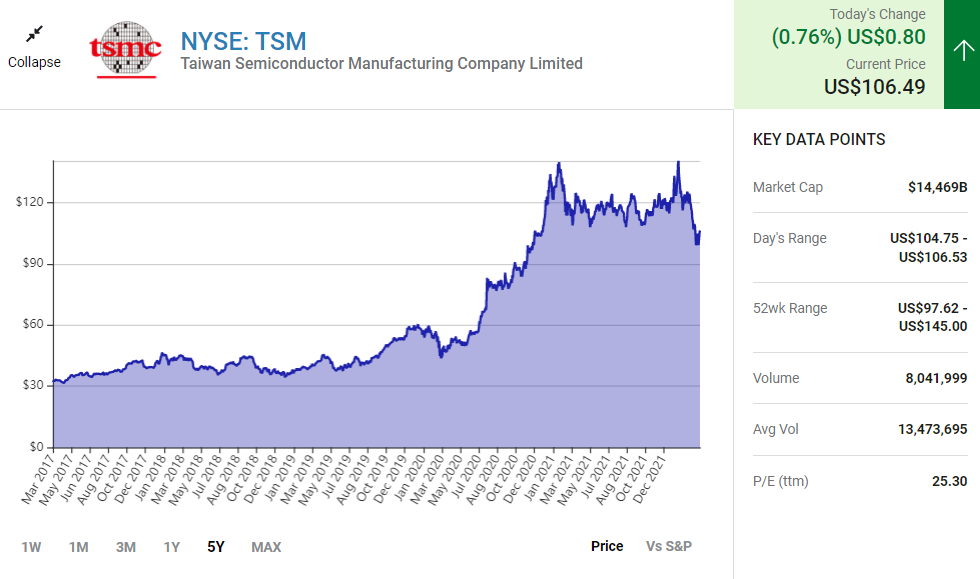The width and height of the screenshot is (980, 579).
Task: Click the TSMC company logo
Action: [x=125, y=48]
